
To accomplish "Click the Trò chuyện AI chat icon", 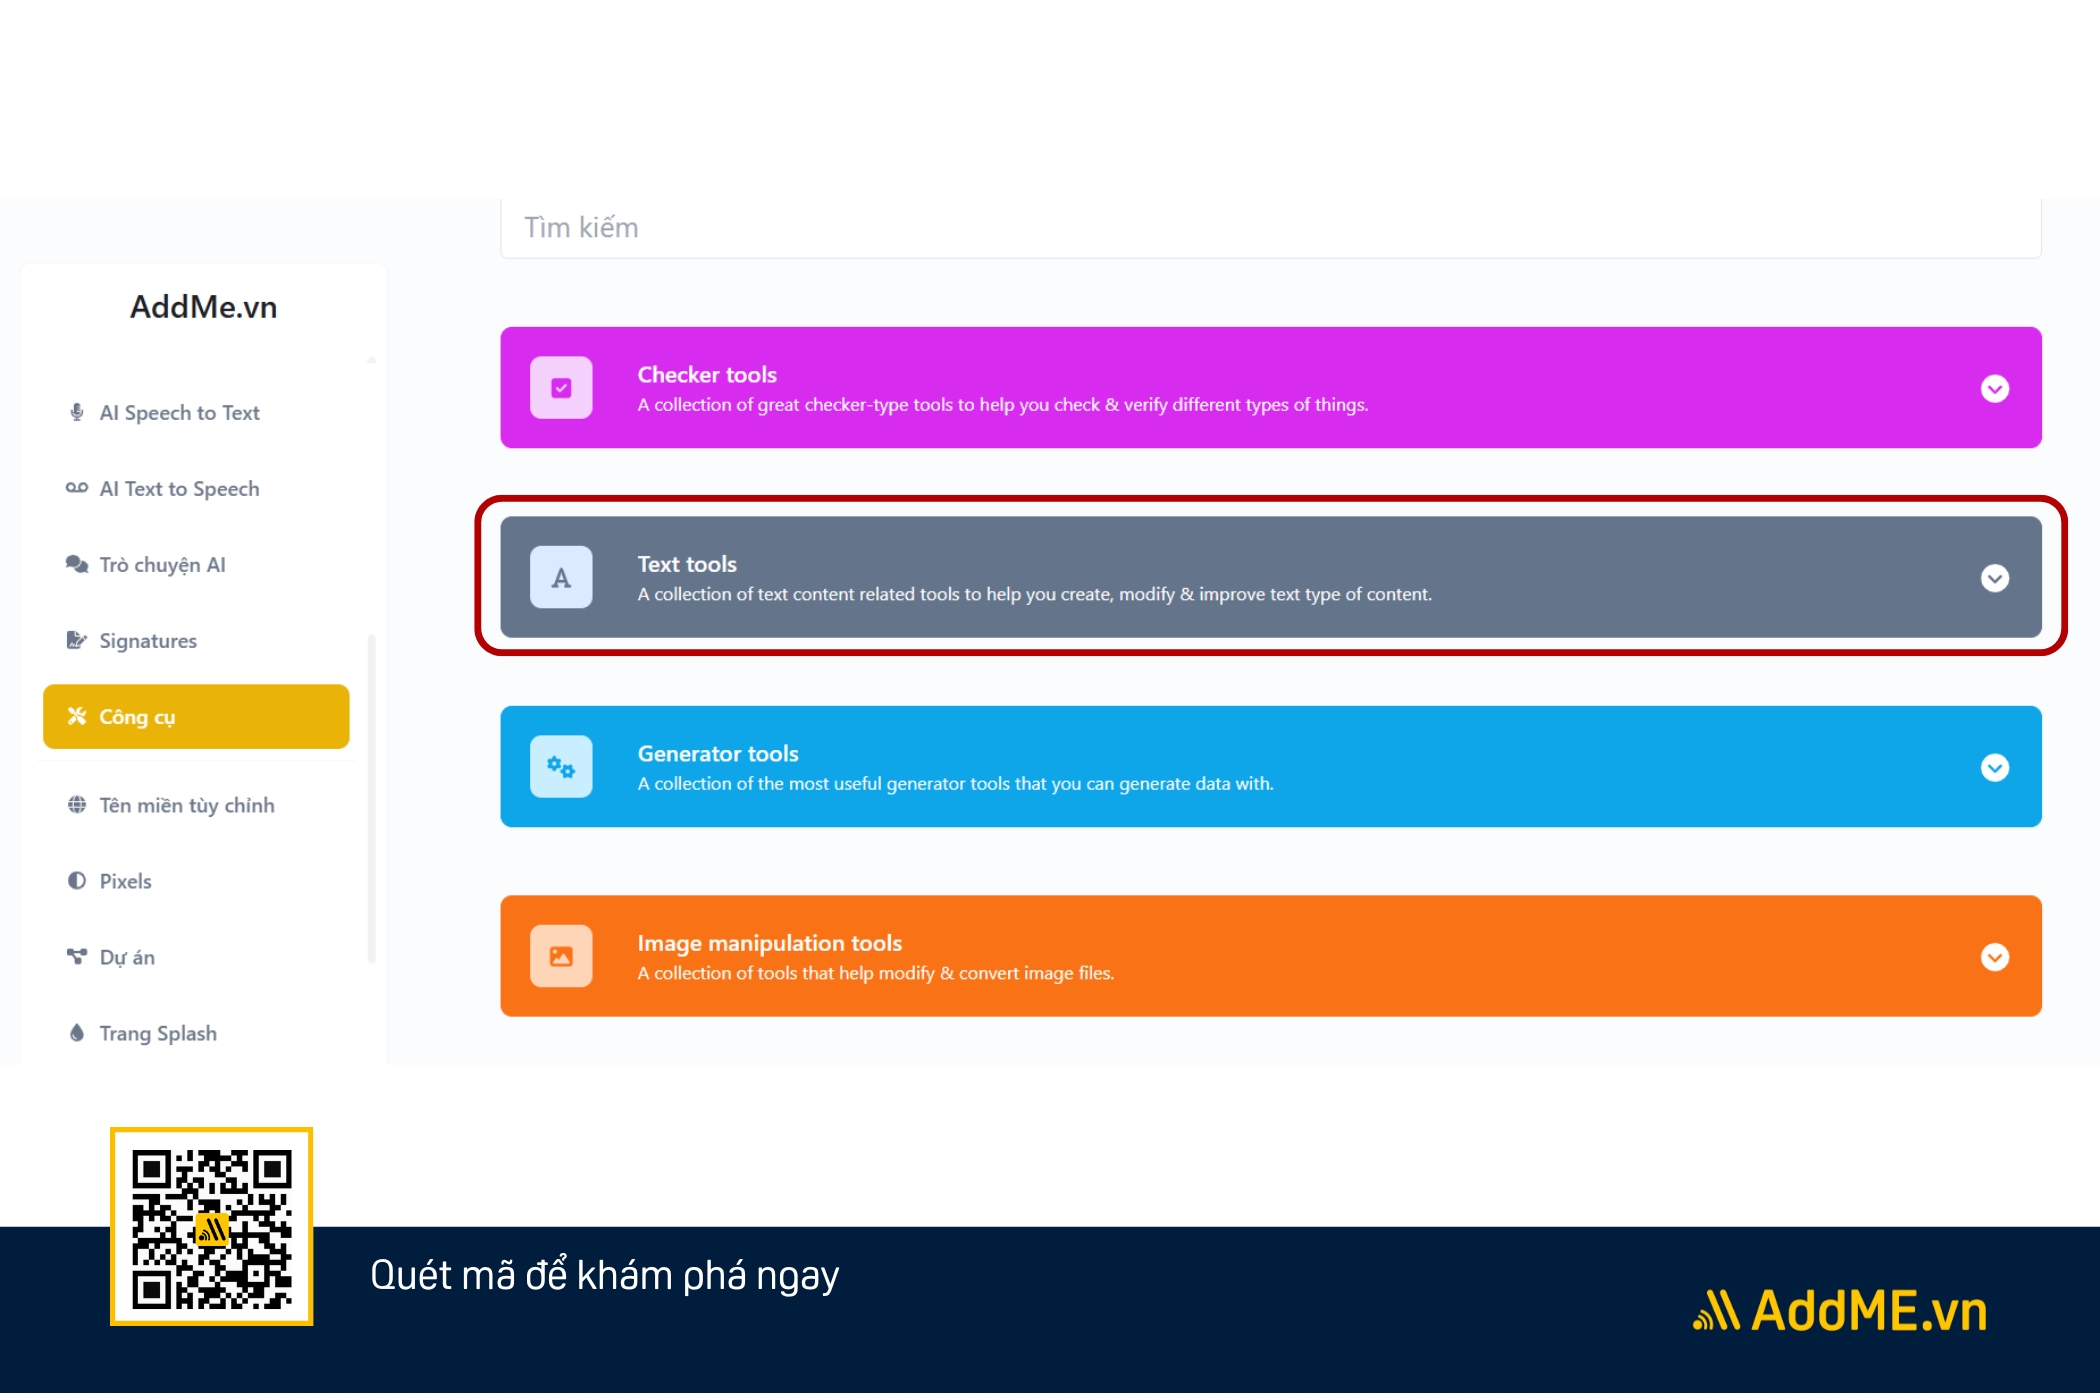I will pyautogui.click(x=75, y=564).
